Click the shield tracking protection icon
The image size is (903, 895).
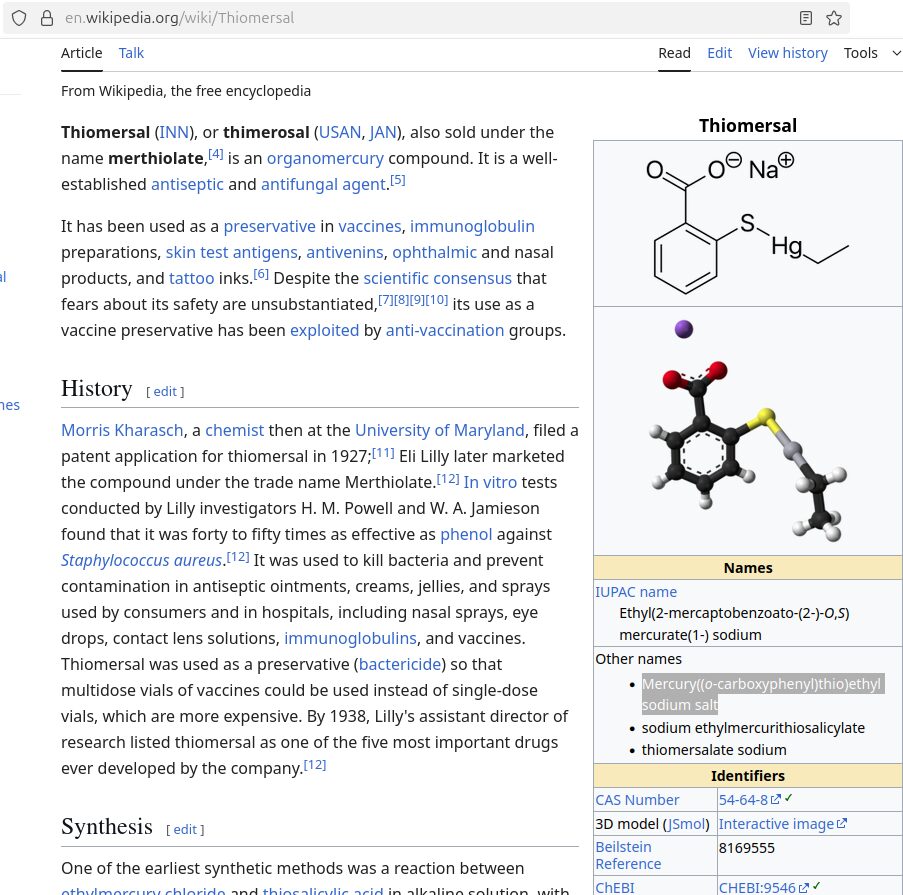[19, 18]
